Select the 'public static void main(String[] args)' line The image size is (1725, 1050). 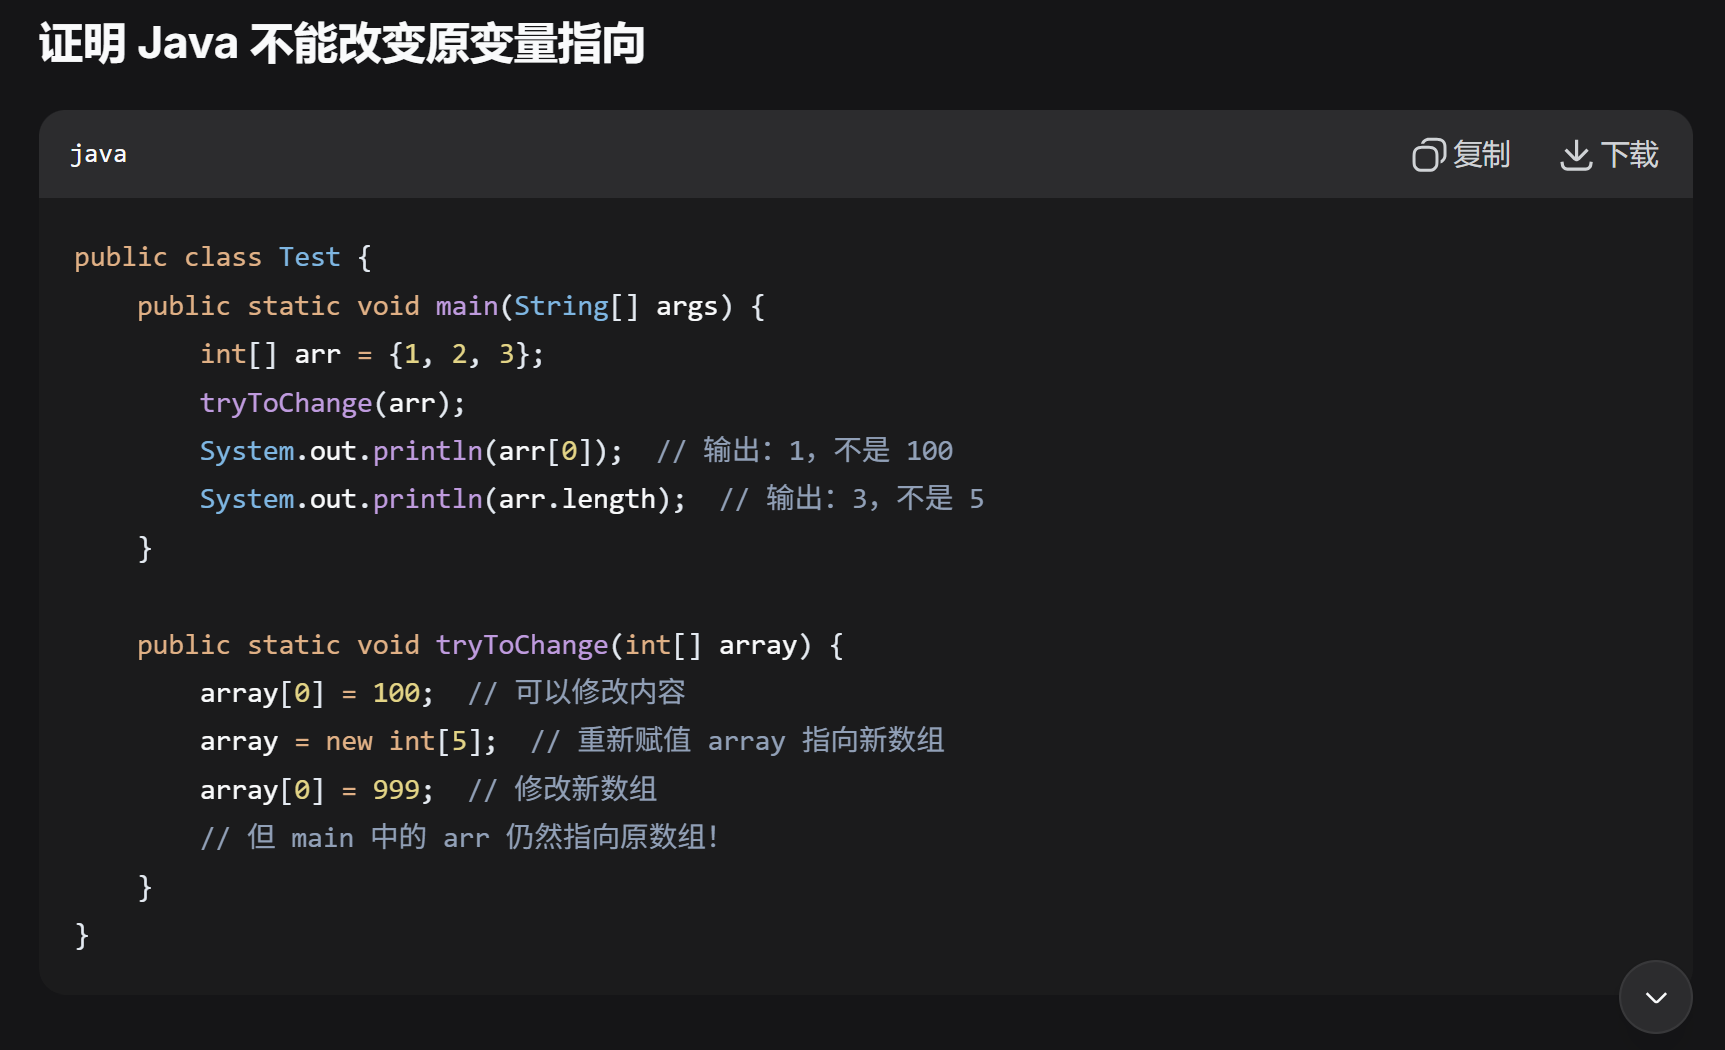(x=451, y=306)
